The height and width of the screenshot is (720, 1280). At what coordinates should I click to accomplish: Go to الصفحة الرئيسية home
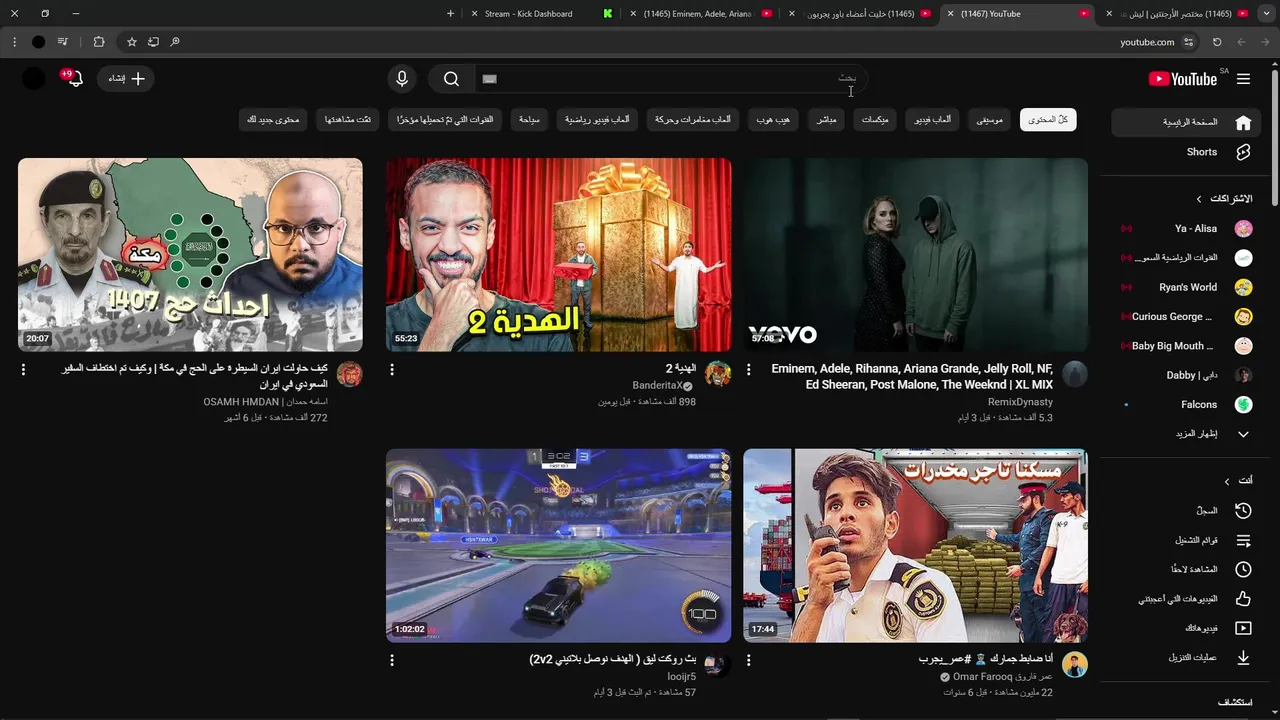coord(1186,122)
